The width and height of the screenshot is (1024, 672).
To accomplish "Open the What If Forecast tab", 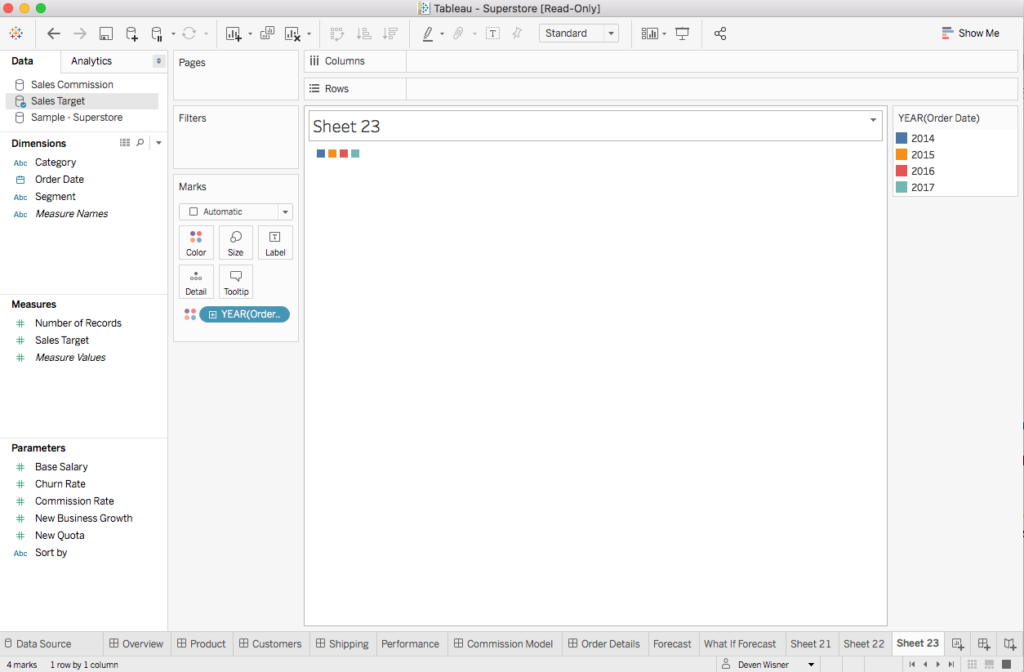I will coord(740,643).
